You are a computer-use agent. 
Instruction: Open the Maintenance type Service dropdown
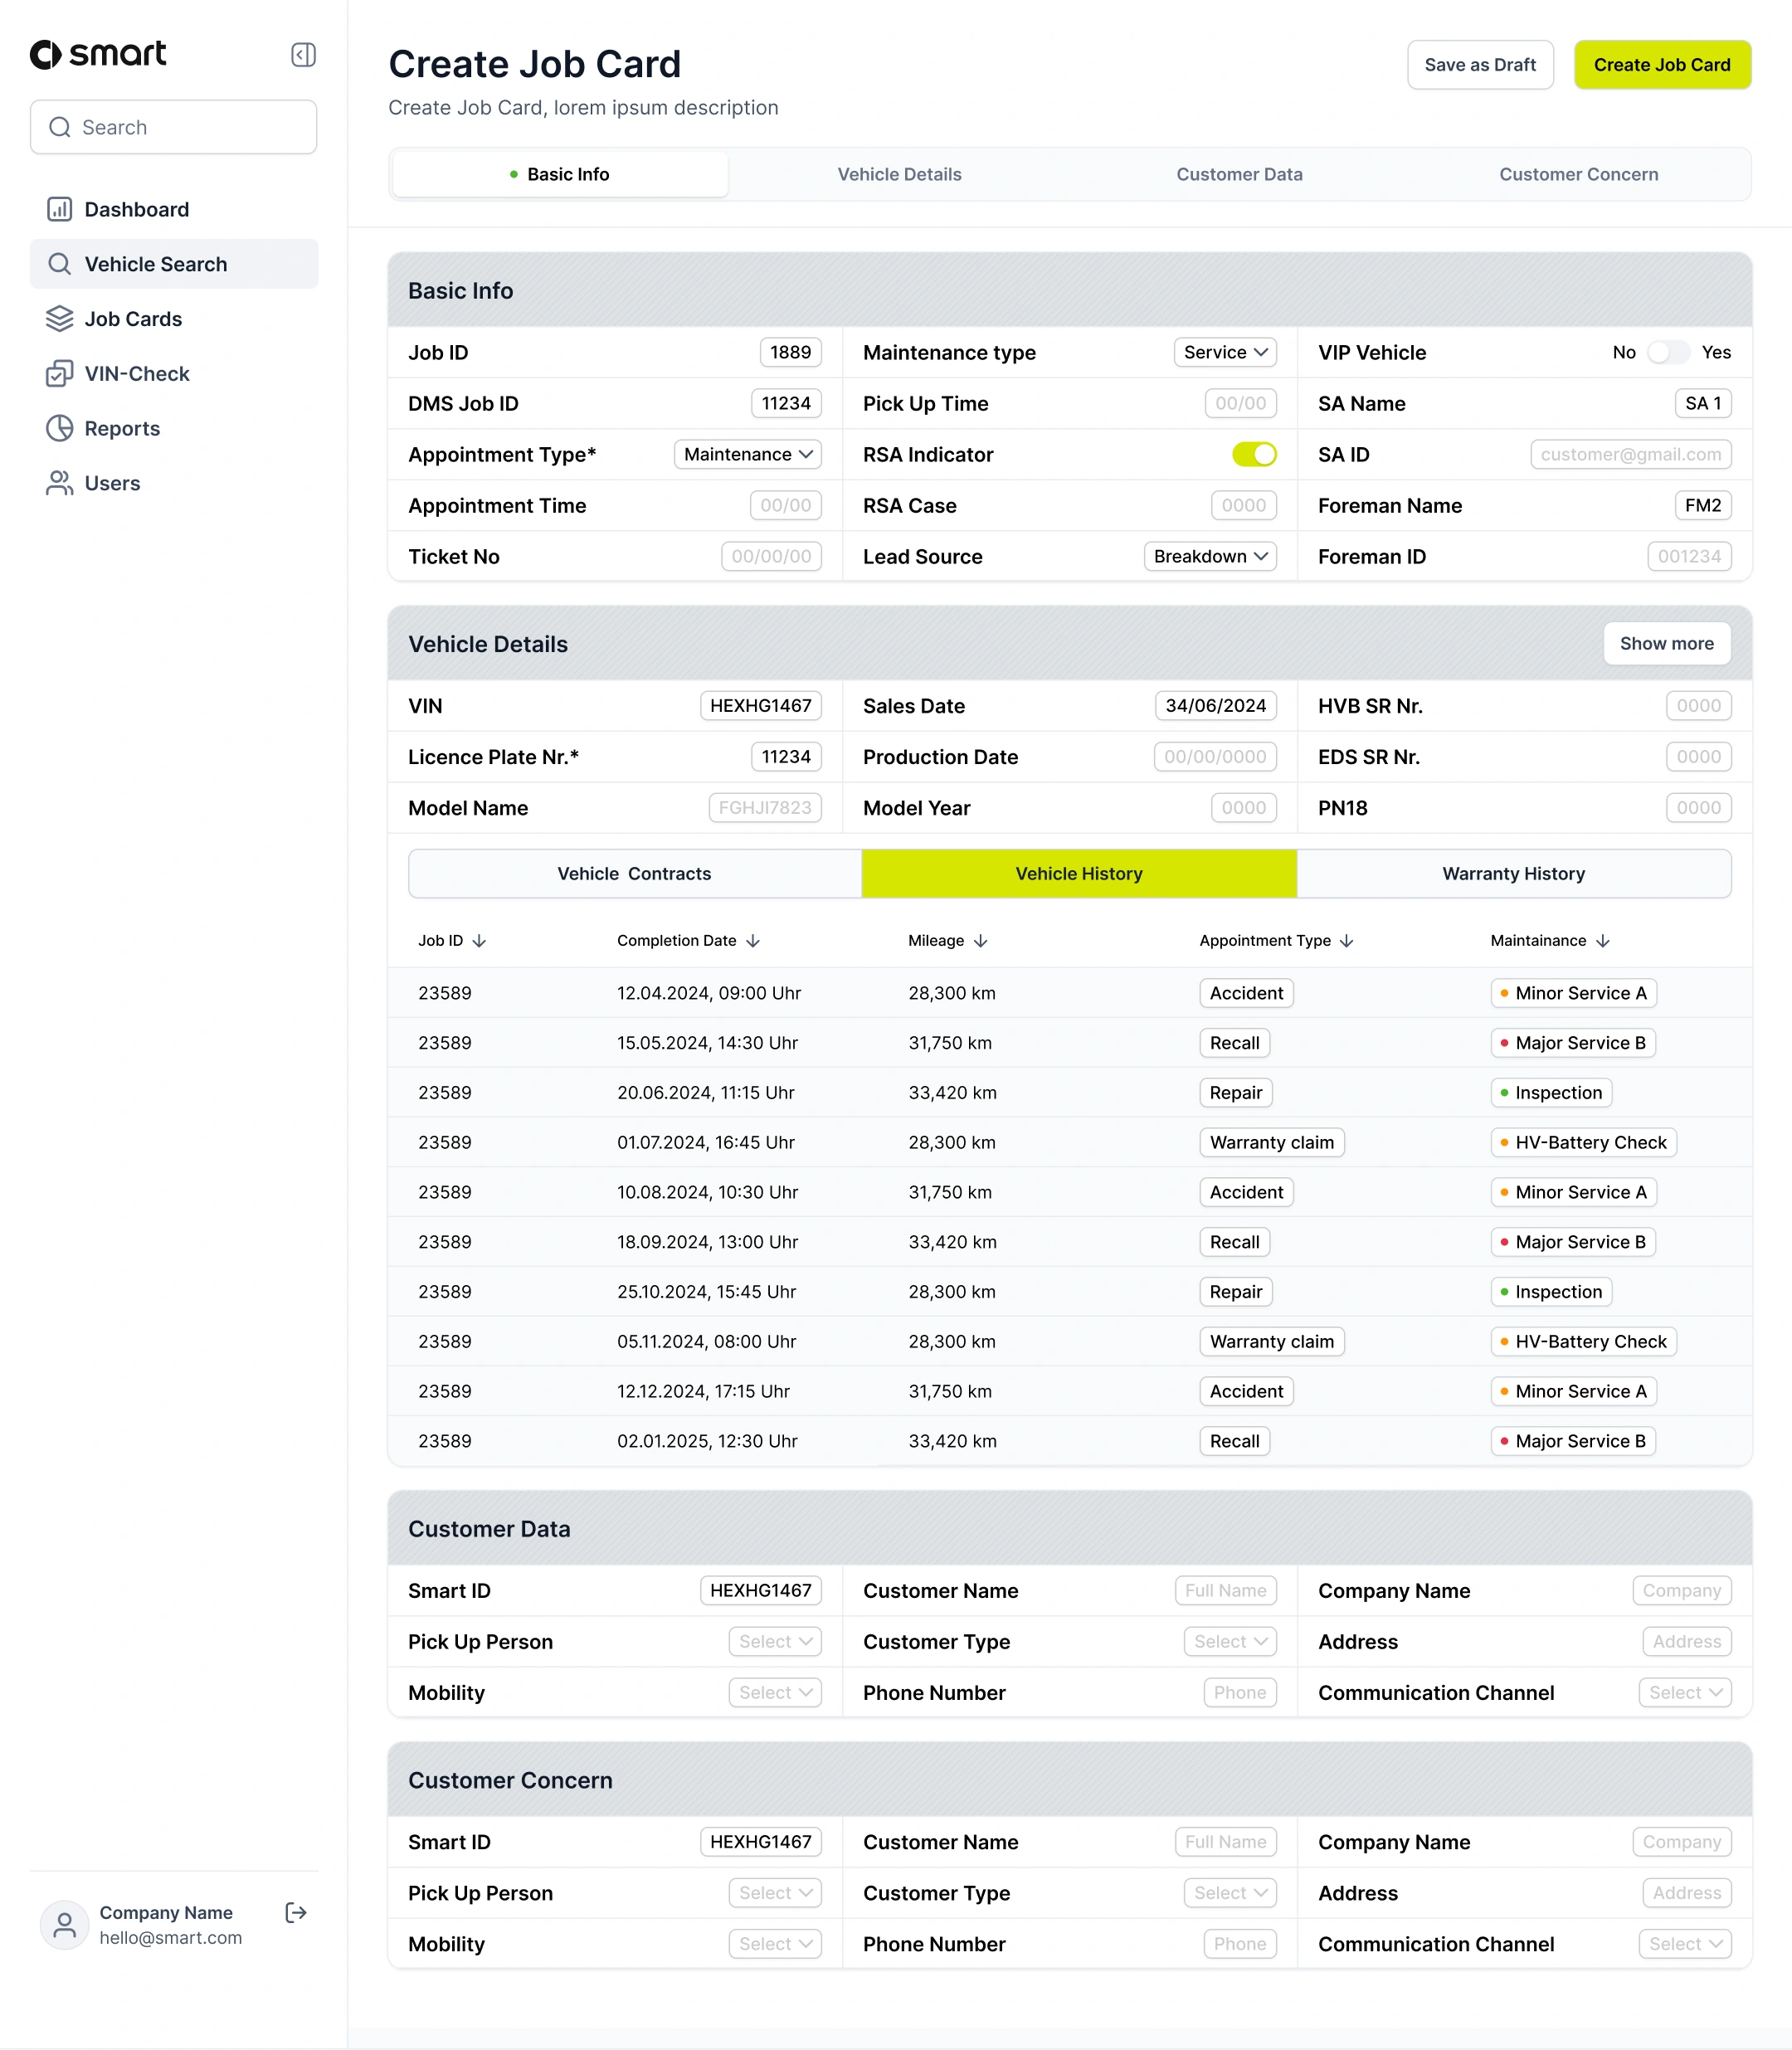tap(1225, 352)
